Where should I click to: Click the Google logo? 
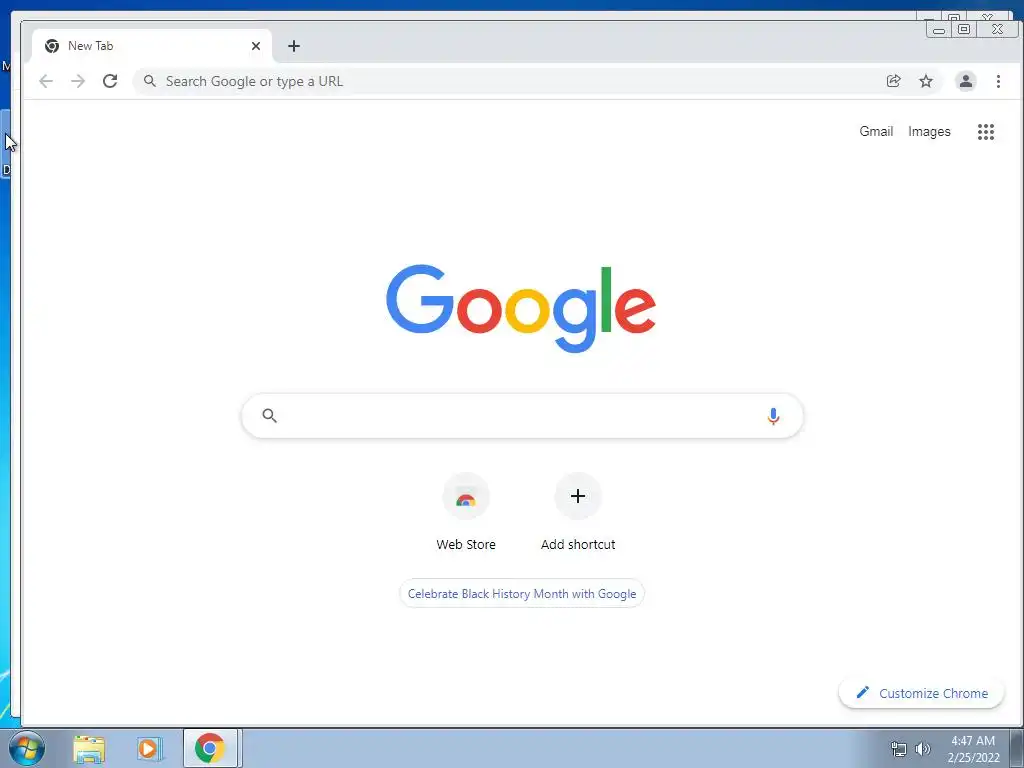tap(521, 308)
